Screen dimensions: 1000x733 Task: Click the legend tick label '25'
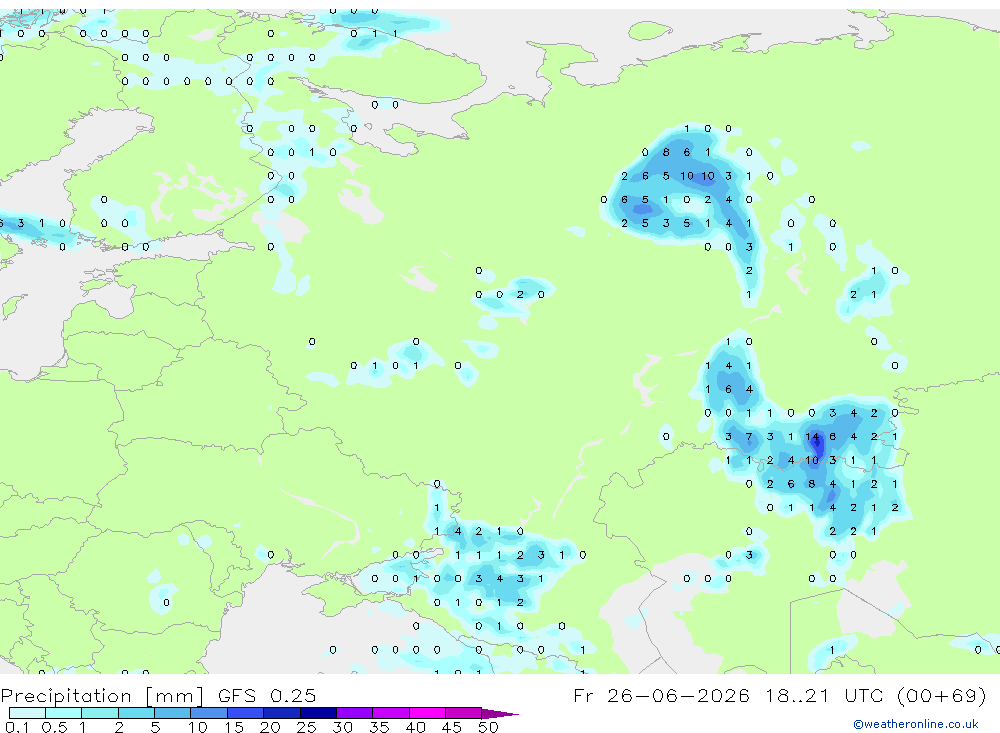[306, 727]
